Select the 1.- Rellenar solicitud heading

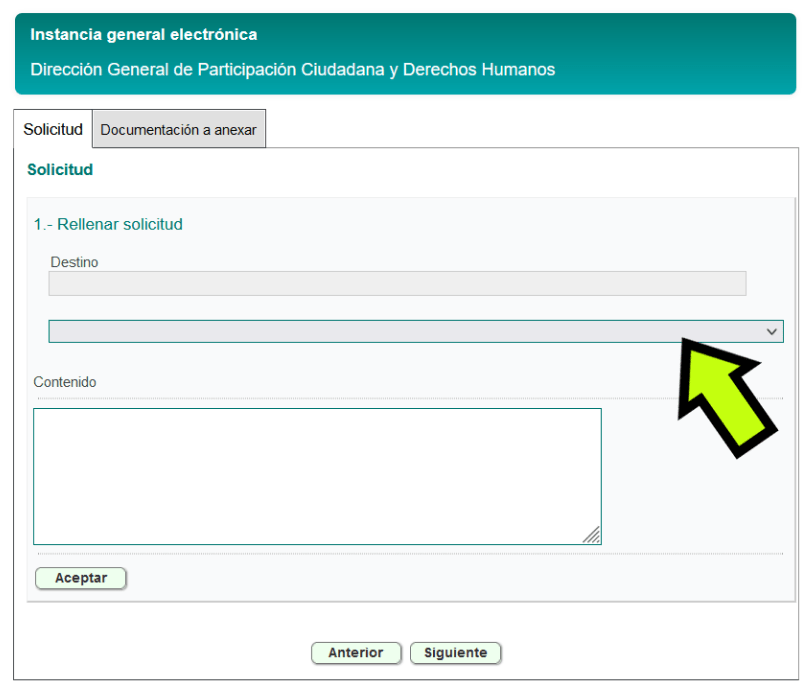click(x=108, y=225)
